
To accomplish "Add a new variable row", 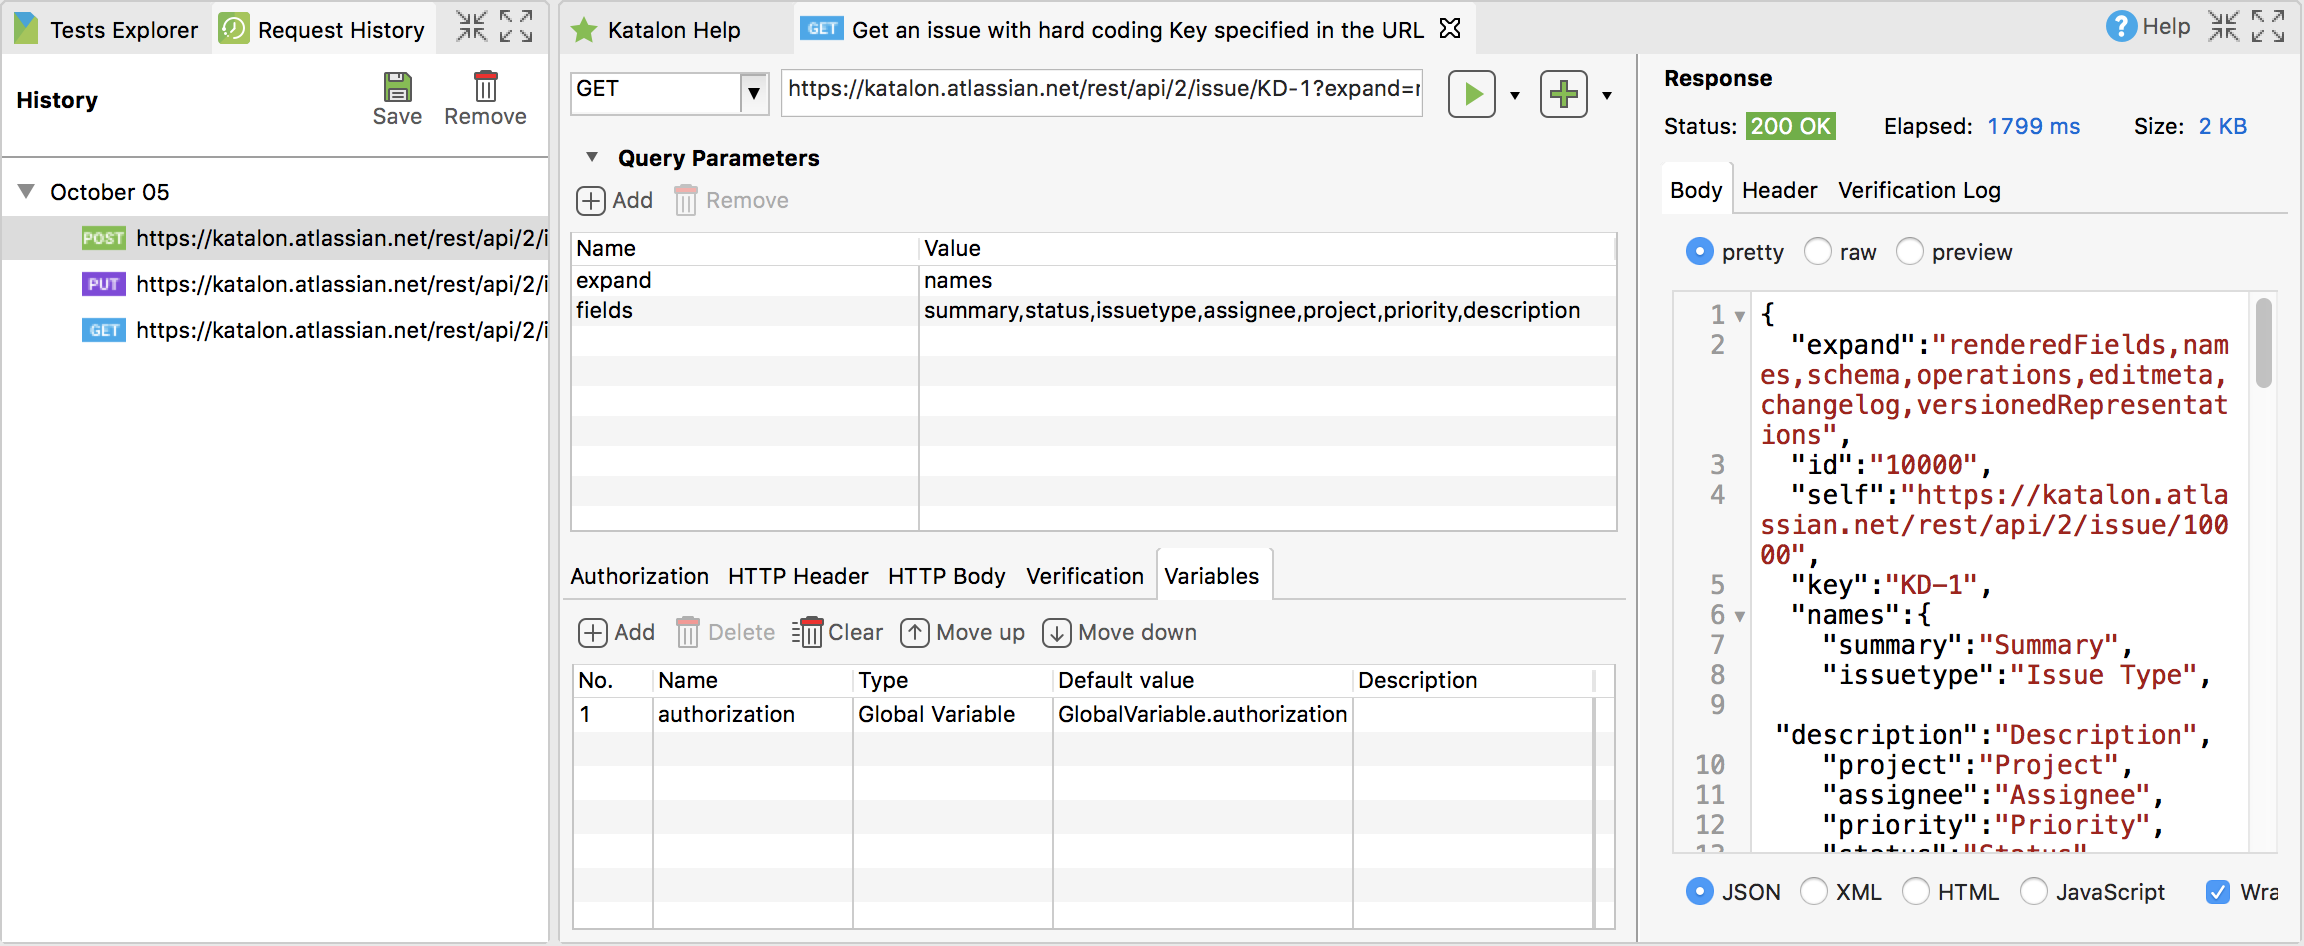I will (617, 632).
